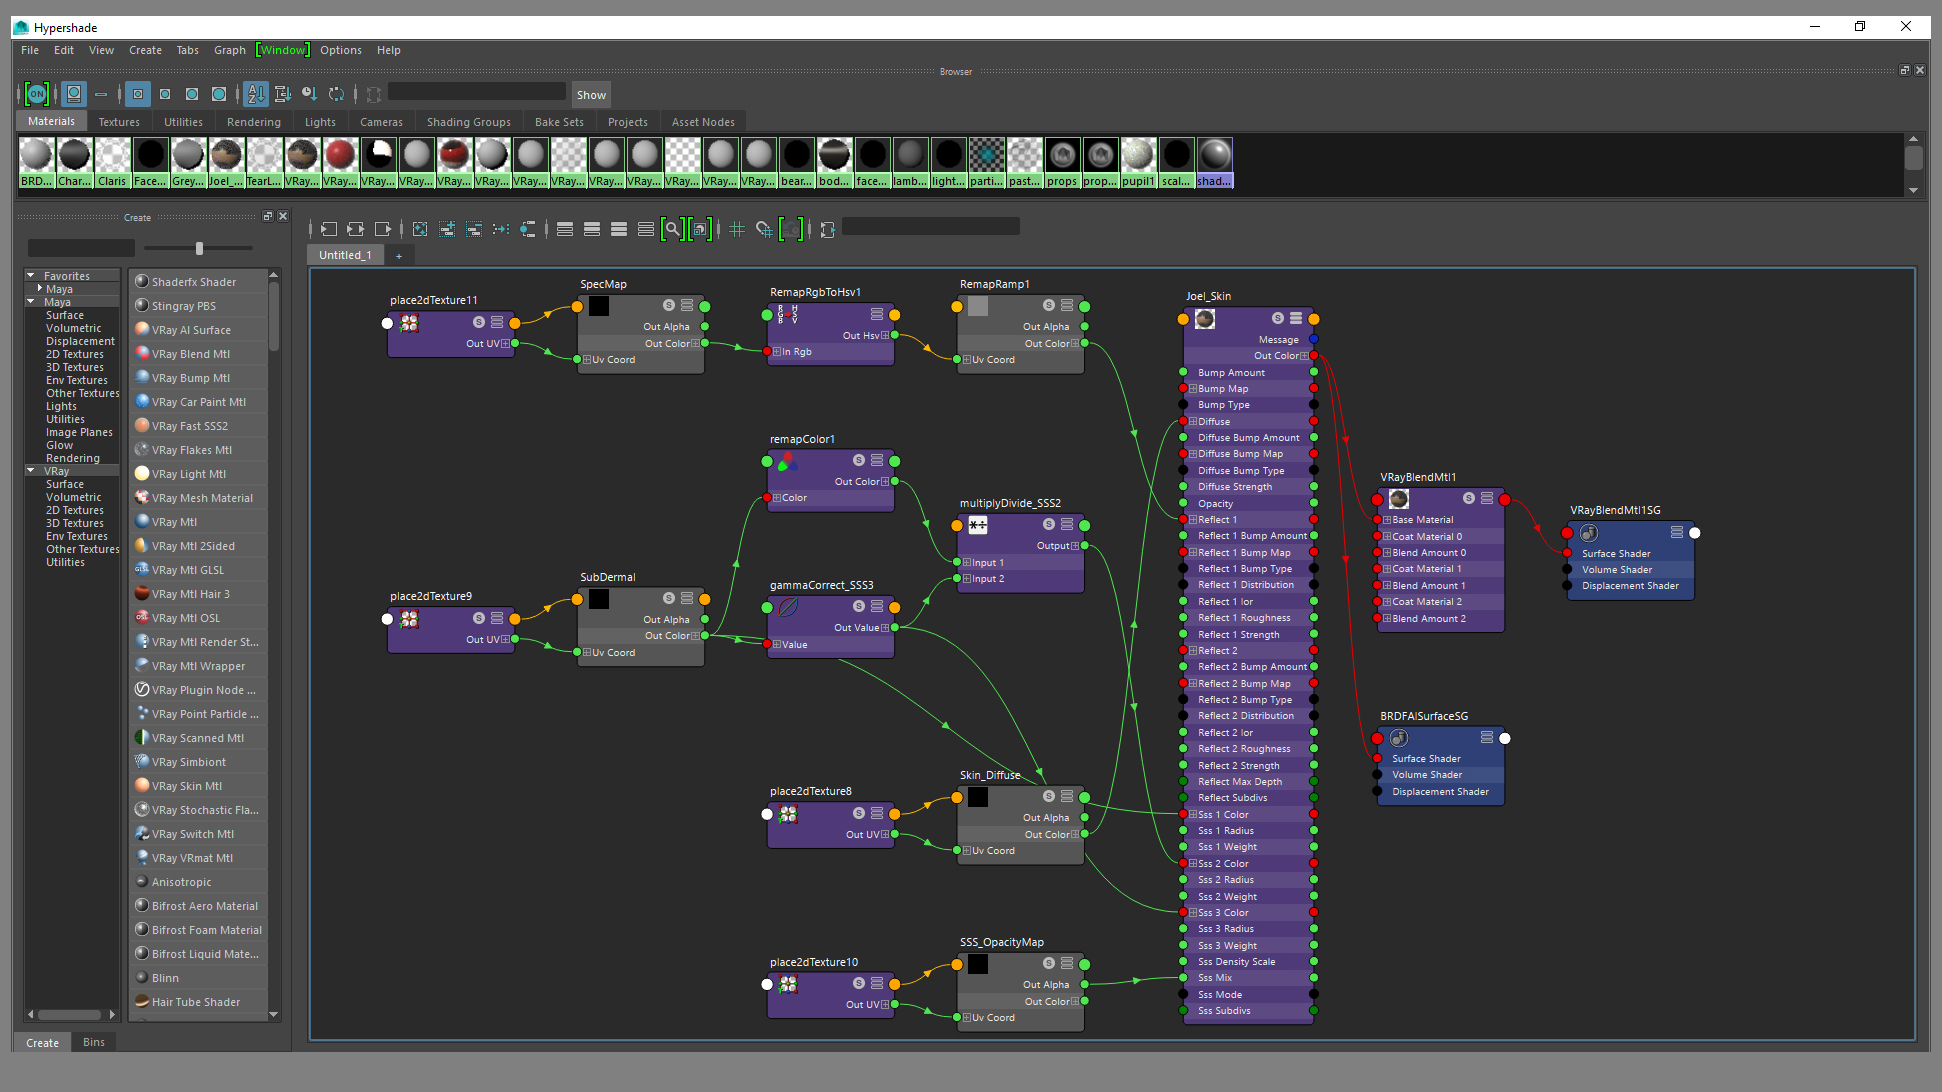Add selected nodes to graph
The width and height of the screenshot is (1942, 1092).
(447, 229)
